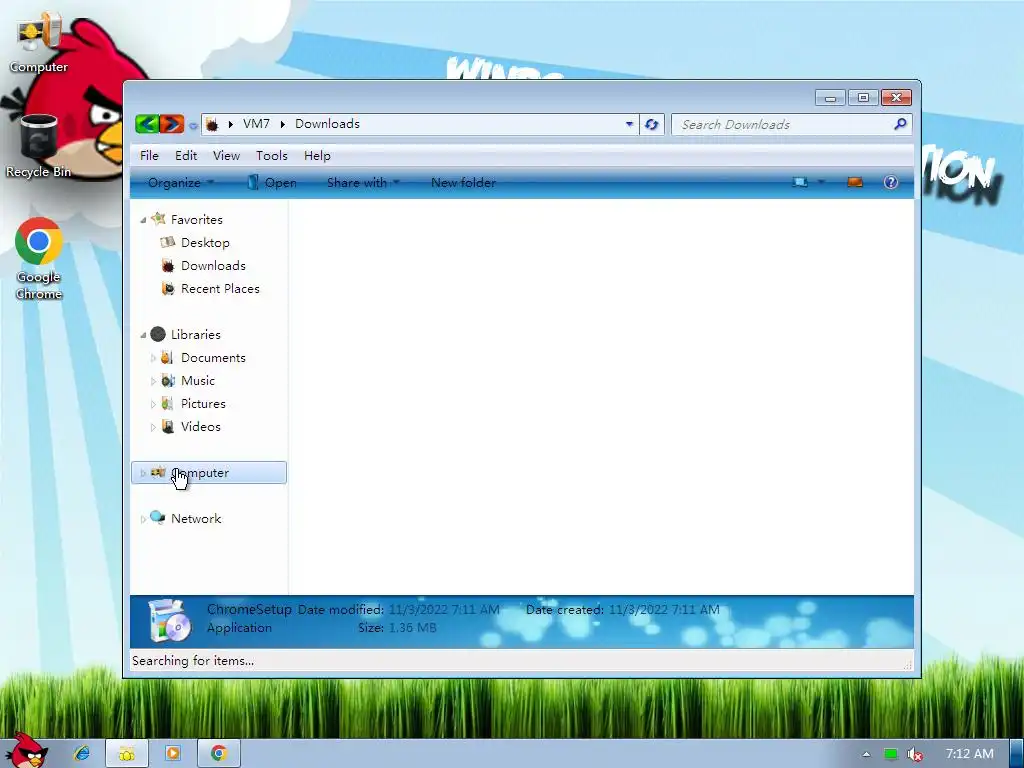Open the Share with dropdown
1024x768 pixels.
pyautogui.click(x=362, y=183)
